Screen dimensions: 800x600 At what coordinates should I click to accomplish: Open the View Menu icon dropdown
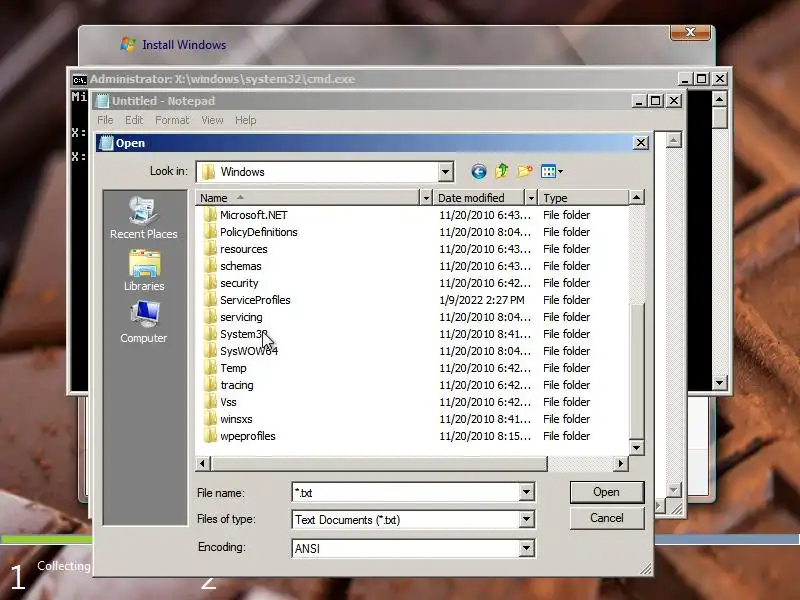[x=552, y=171]
